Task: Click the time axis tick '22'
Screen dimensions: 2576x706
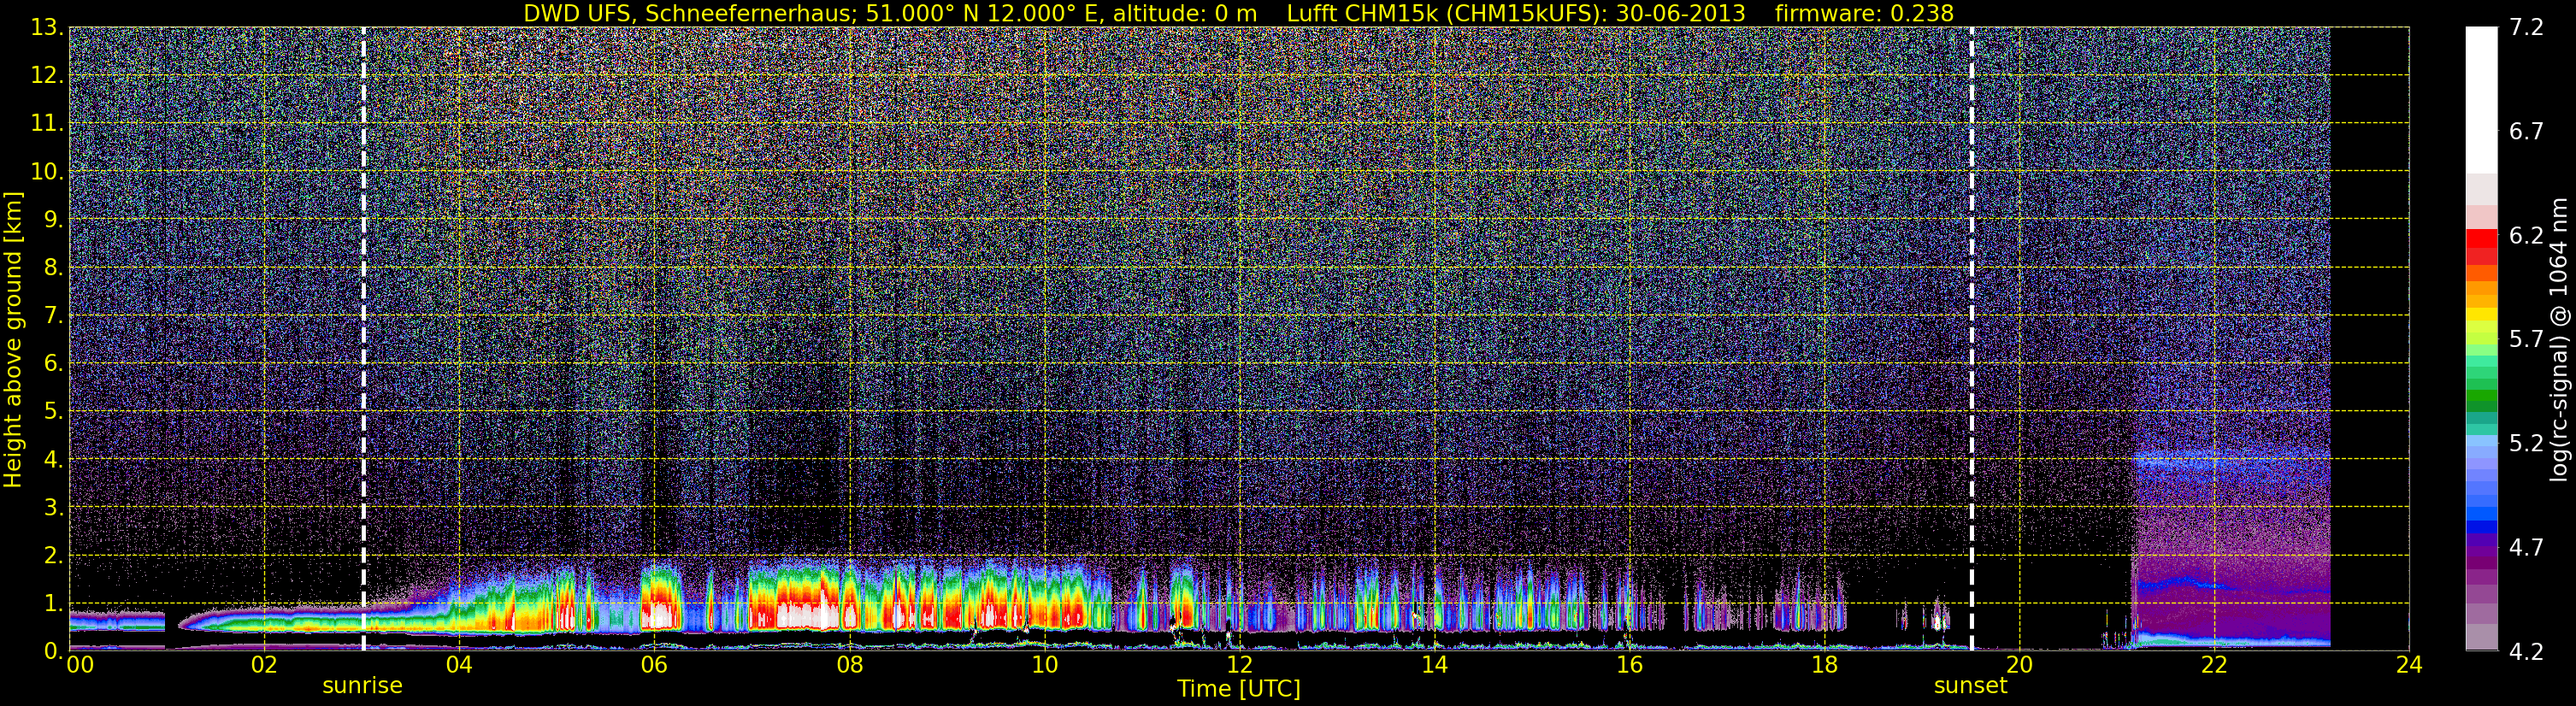Action: 2214,666
